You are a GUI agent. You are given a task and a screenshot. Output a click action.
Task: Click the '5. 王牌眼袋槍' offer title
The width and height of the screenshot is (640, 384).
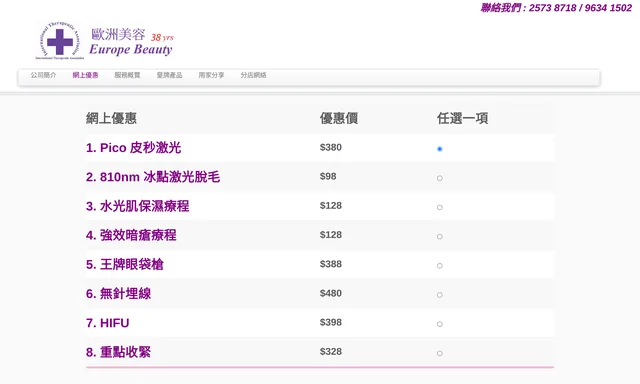tap(125, 264)
